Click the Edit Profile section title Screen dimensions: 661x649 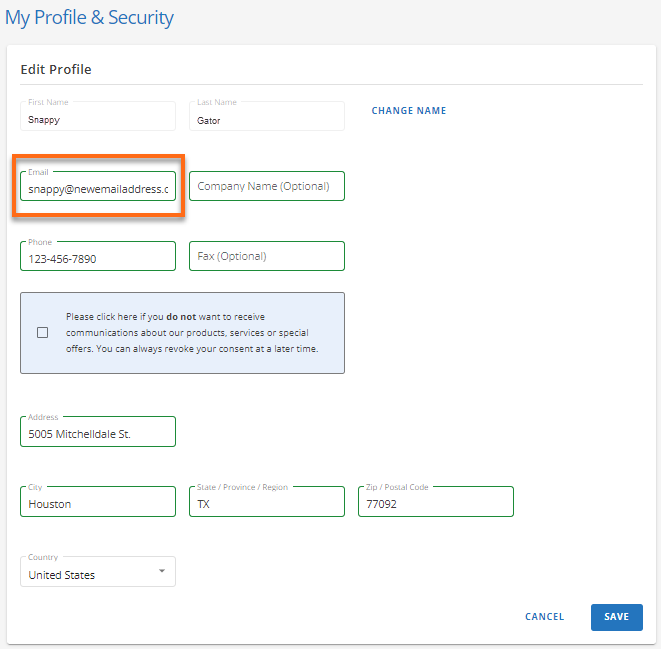point(56,70)
